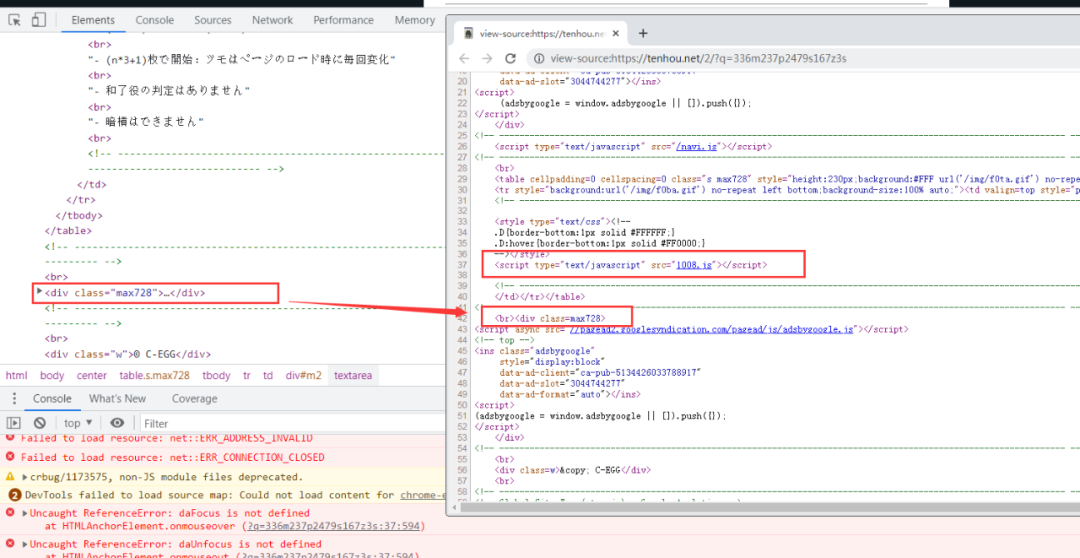Screen dimensions: 1080x558
Task: Select the "- 暗槓はできません" text node
Action: pyautogui.click(x=147, y=122)
